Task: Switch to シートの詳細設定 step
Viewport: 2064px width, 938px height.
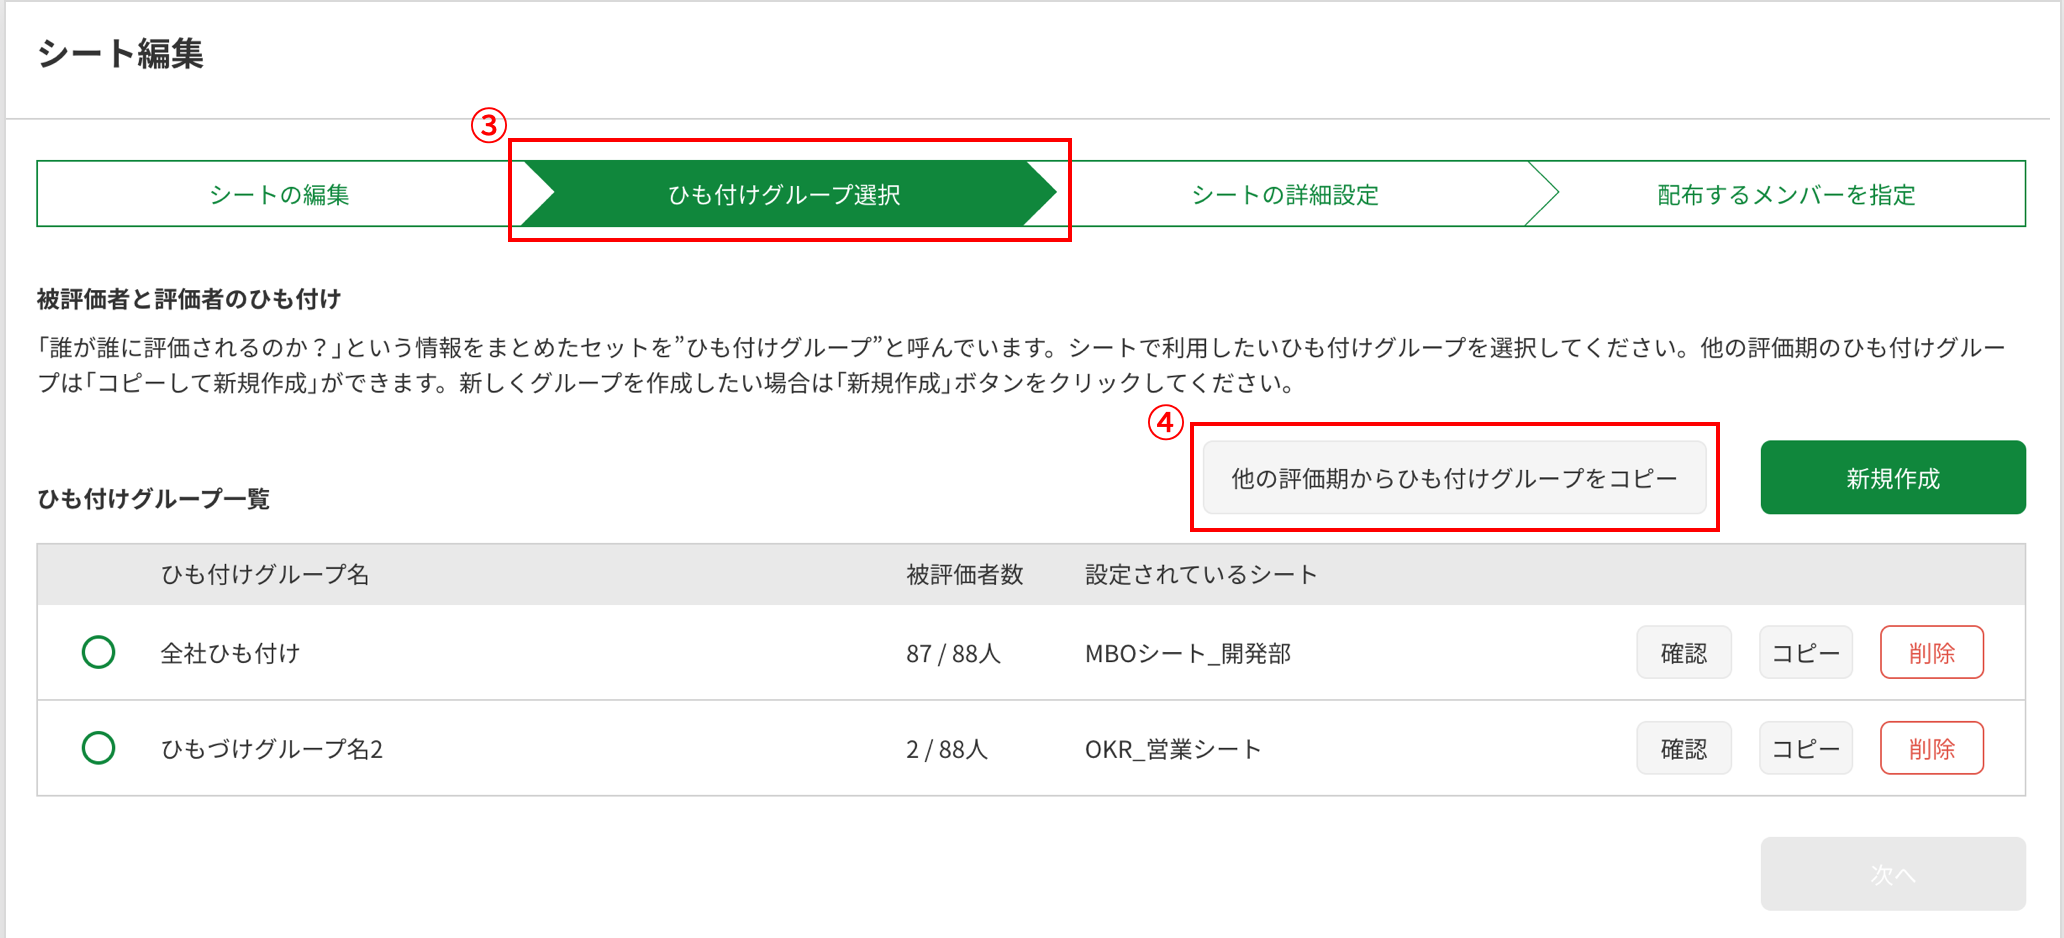Action: coord(1285,194)
